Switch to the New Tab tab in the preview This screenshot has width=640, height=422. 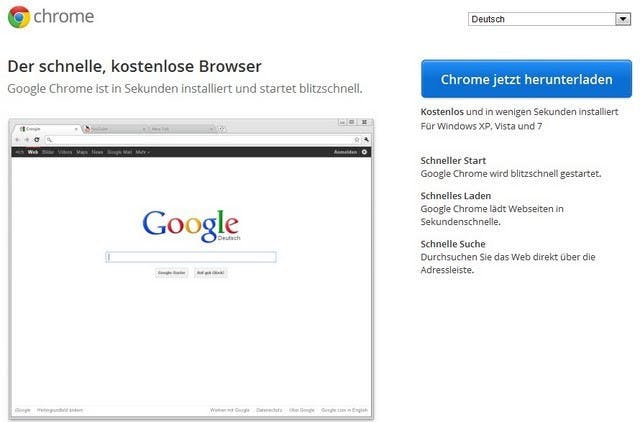click(x=181, y=129)
